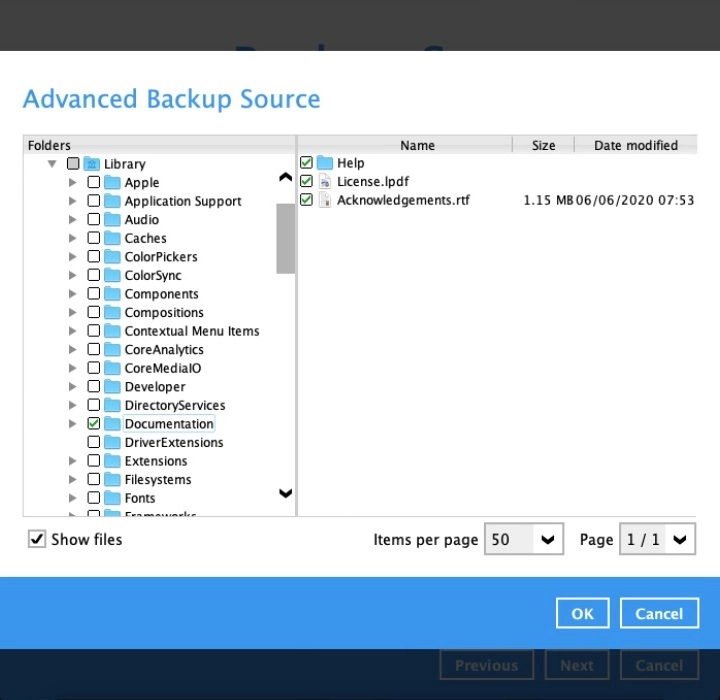Click the folder tree scrollbar thumb
Viewport: 720px width, 700px height.
[286, 238]
